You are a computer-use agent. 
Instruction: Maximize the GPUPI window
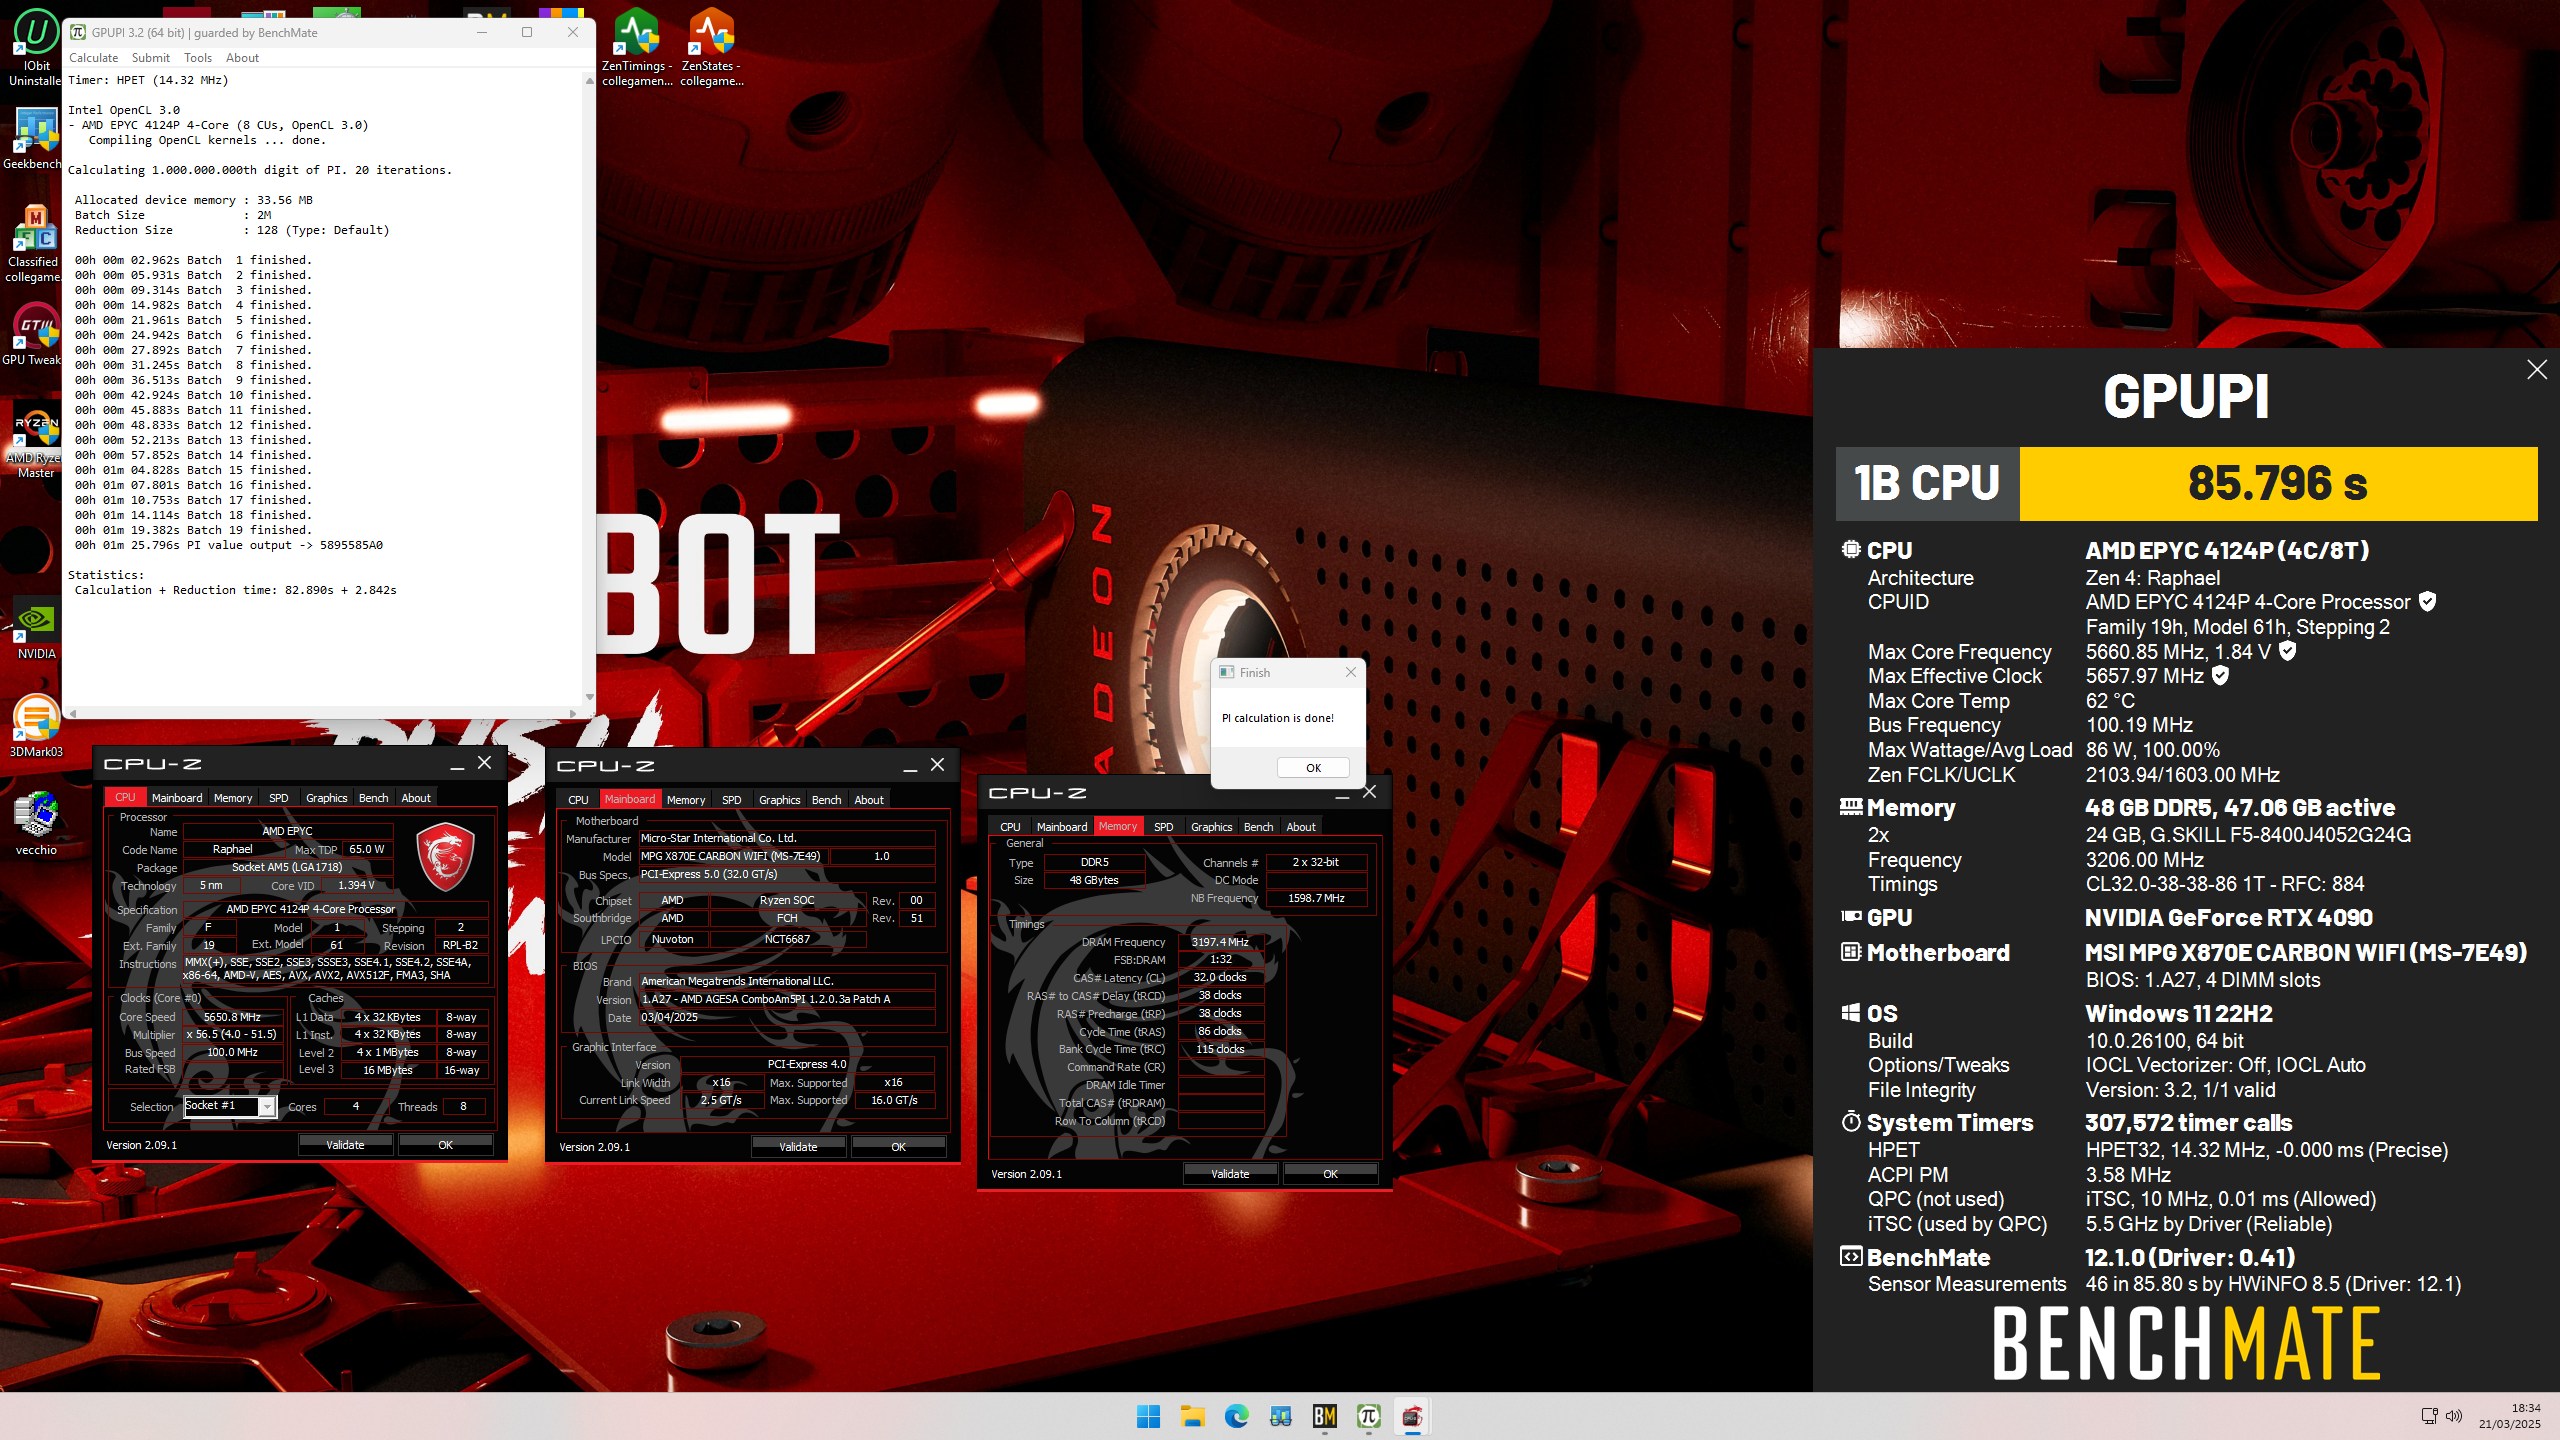point(527,32)
